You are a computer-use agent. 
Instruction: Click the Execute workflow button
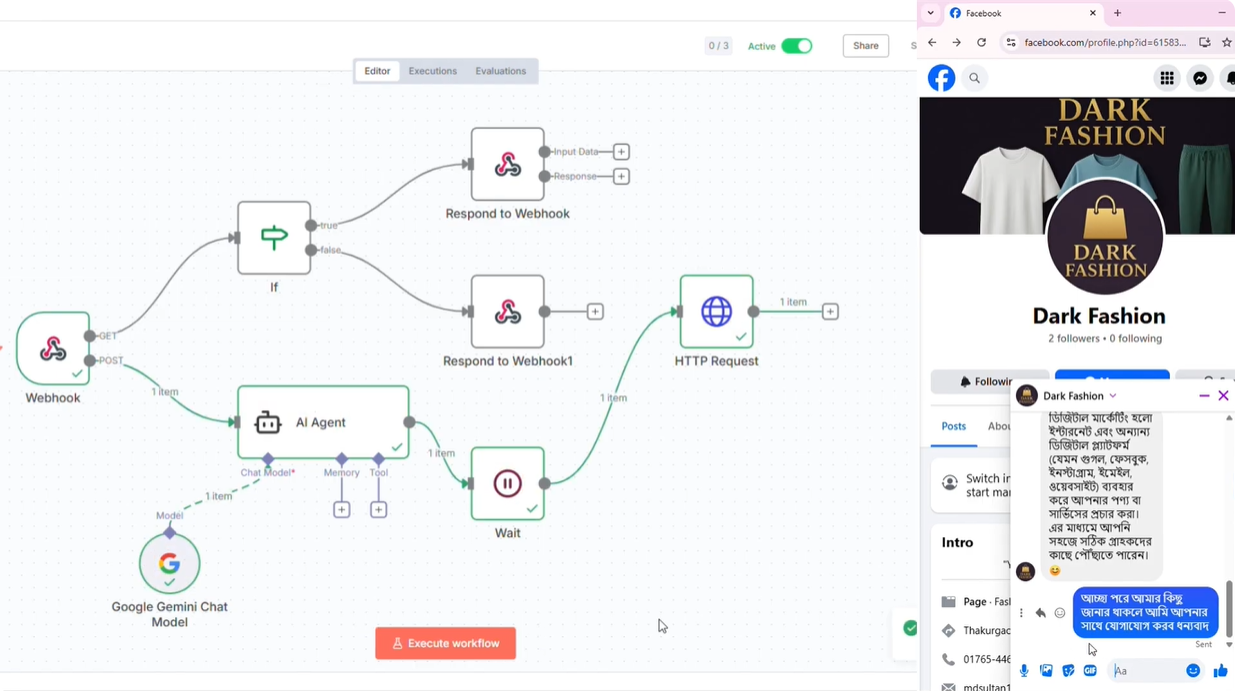click(x=445, y=643)
